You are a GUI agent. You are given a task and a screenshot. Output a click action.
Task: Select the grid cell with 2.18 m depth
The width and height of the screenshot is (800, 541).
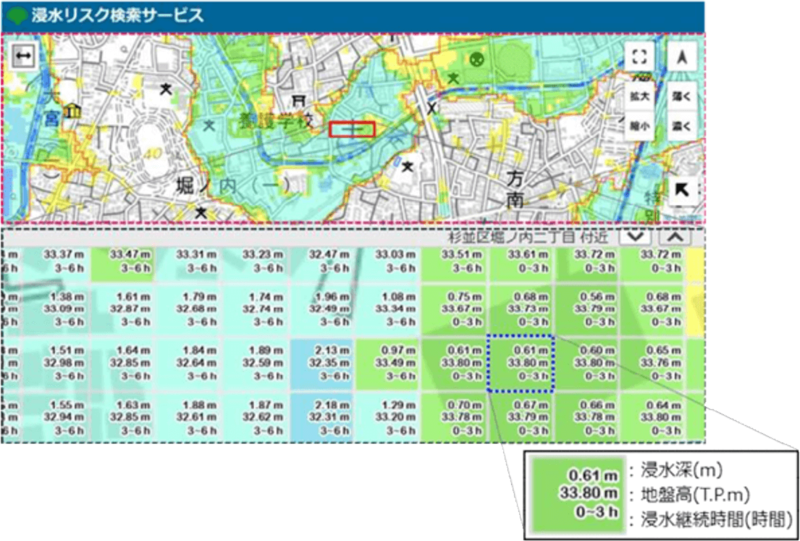coord(321,417)
